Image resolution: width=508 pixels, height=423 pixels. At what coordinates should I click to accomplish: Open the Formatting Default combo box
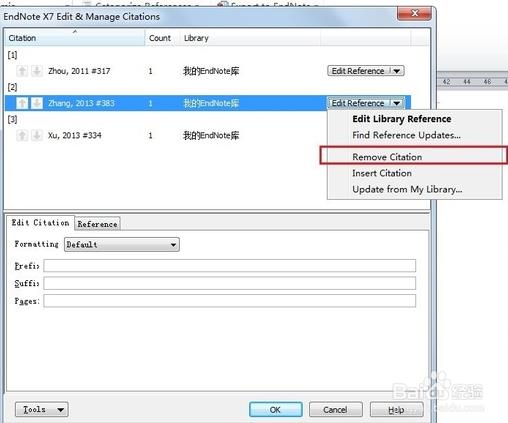point(122,245)
